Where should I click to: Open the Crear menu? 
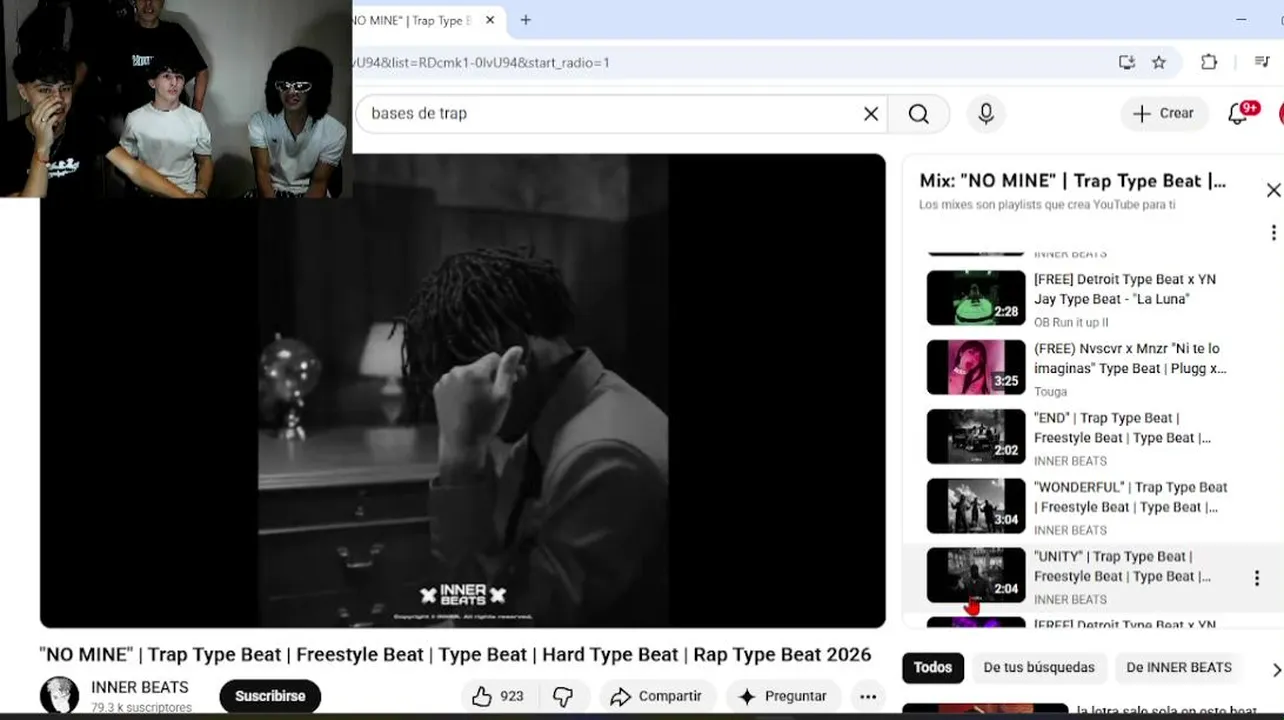(x=1164, y=114)
